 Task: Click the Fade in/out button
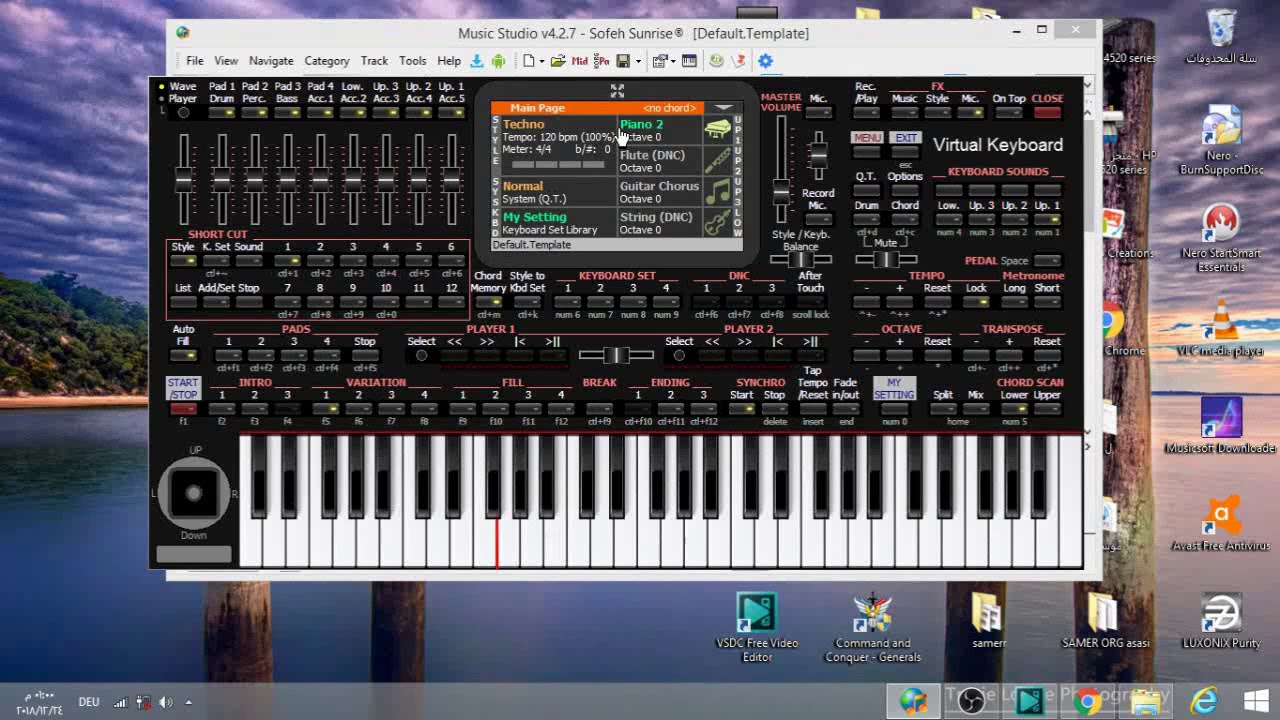coord(846,409)
